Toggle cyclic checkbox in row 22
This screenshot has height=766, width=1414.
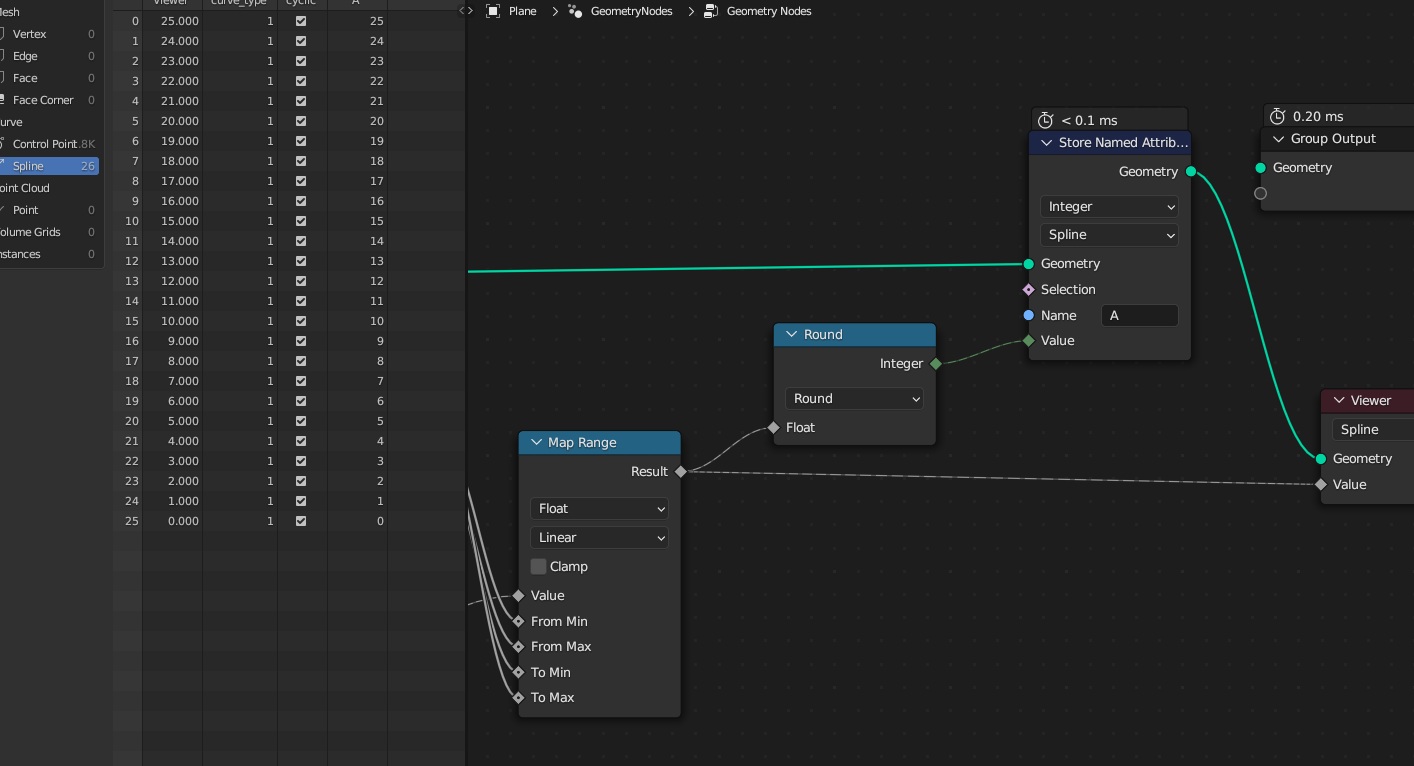point(301,461)
